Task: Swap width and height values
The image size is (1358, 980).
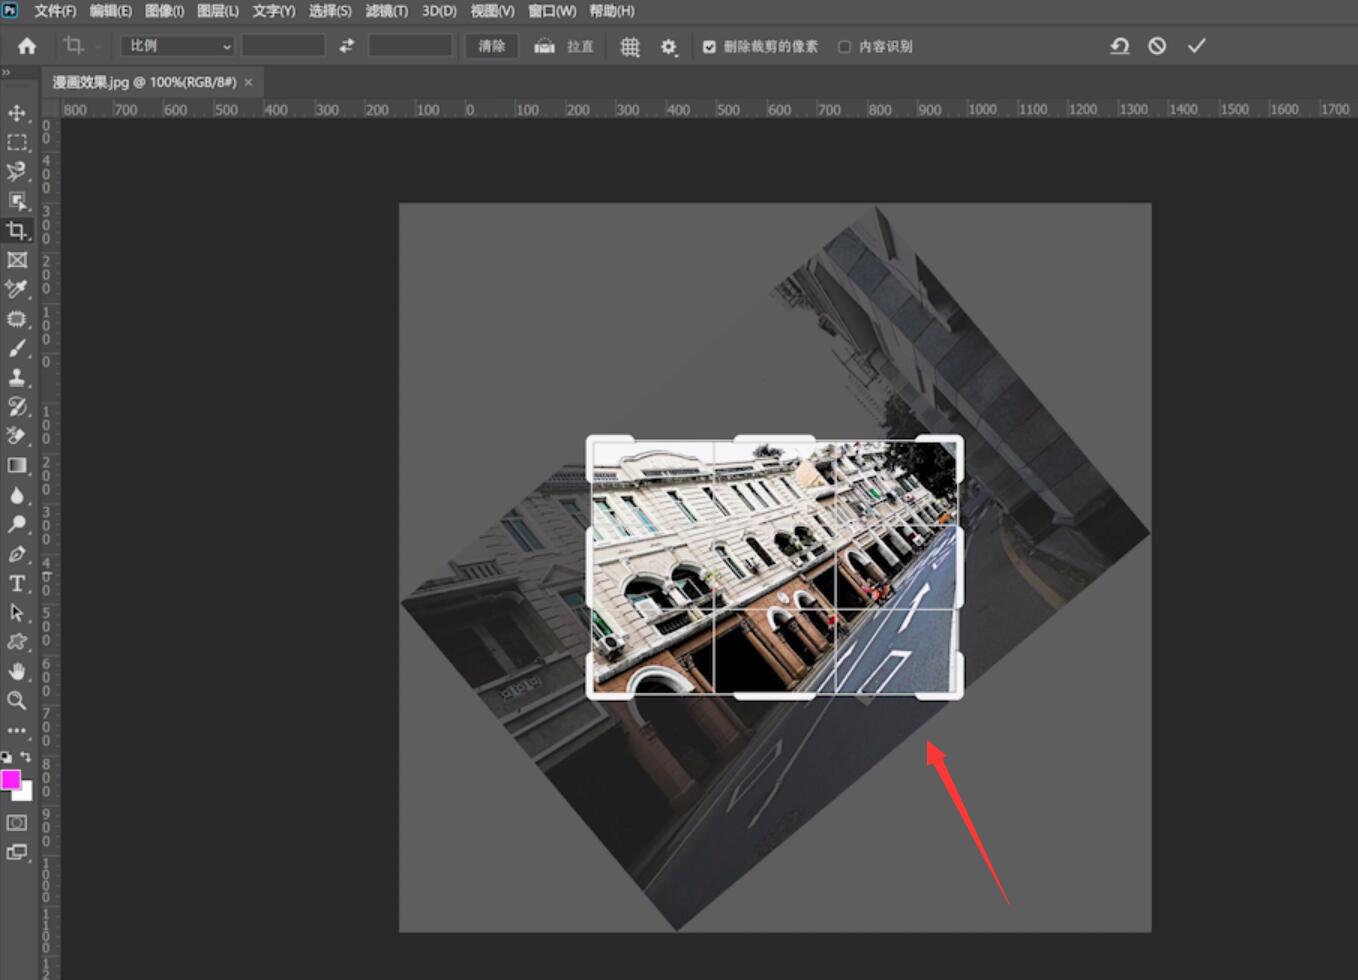Action: pyautogui.click(x=346, y=46)
